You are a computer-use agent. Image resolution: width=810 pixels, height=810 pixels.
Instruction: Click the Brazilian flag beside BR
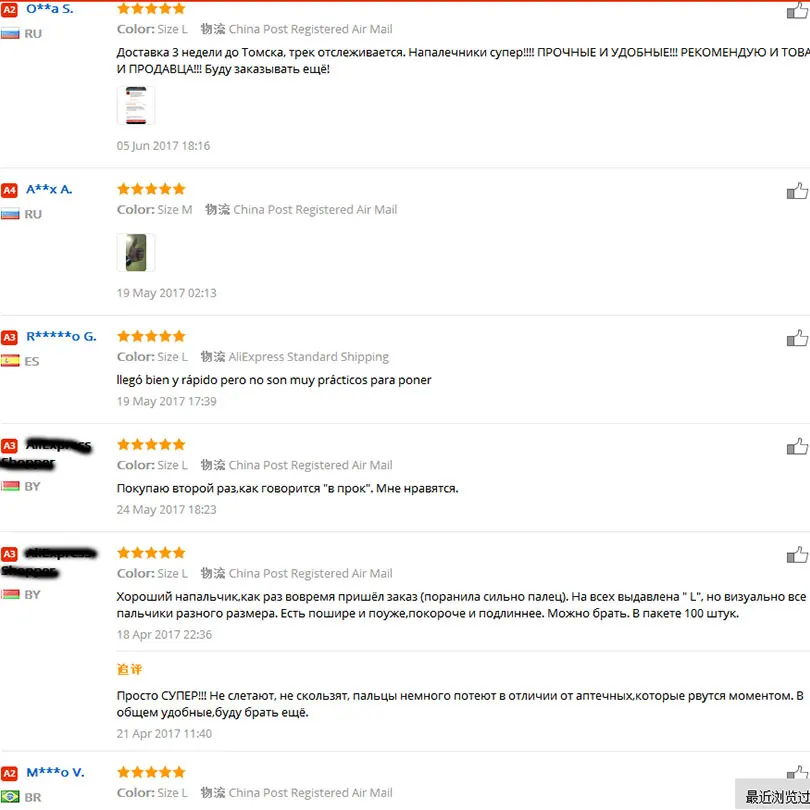pos(10,797)
